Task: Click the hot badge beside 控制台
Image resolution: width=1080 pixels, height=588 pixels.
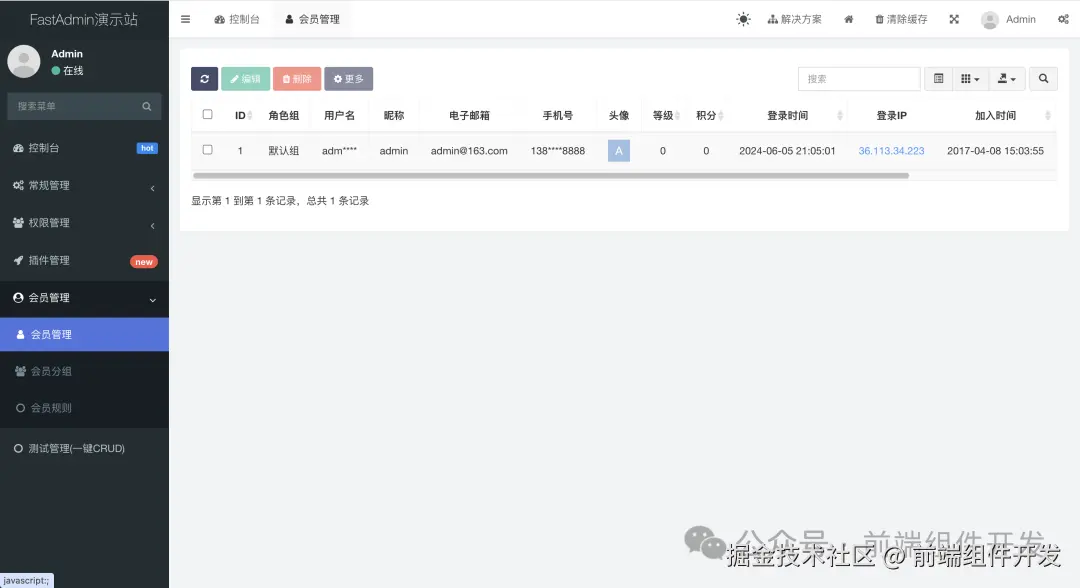Action: tap(147, 148)
